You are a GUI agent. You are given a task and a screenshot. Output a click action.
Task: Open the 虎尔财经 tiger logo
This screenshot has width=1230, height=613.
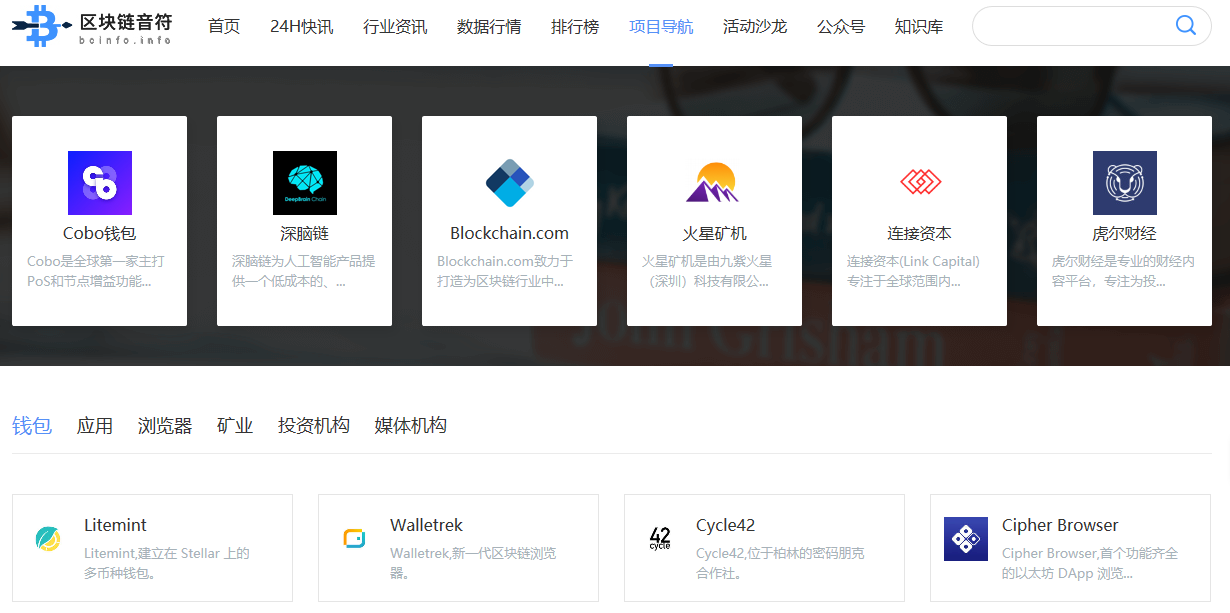click(x=1125, y=183)
